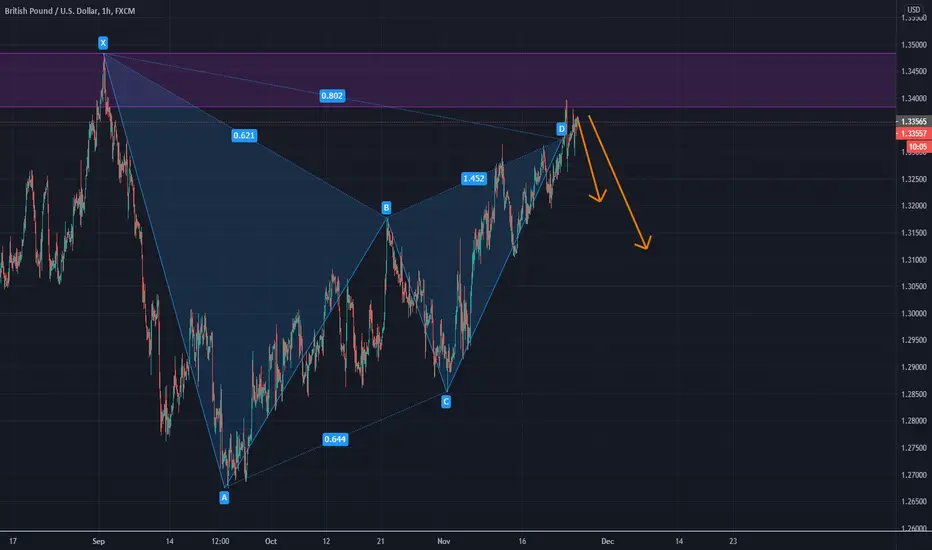Click the 1.30500 price axis label
Screen dimensions: 932x550
(914, 287)
